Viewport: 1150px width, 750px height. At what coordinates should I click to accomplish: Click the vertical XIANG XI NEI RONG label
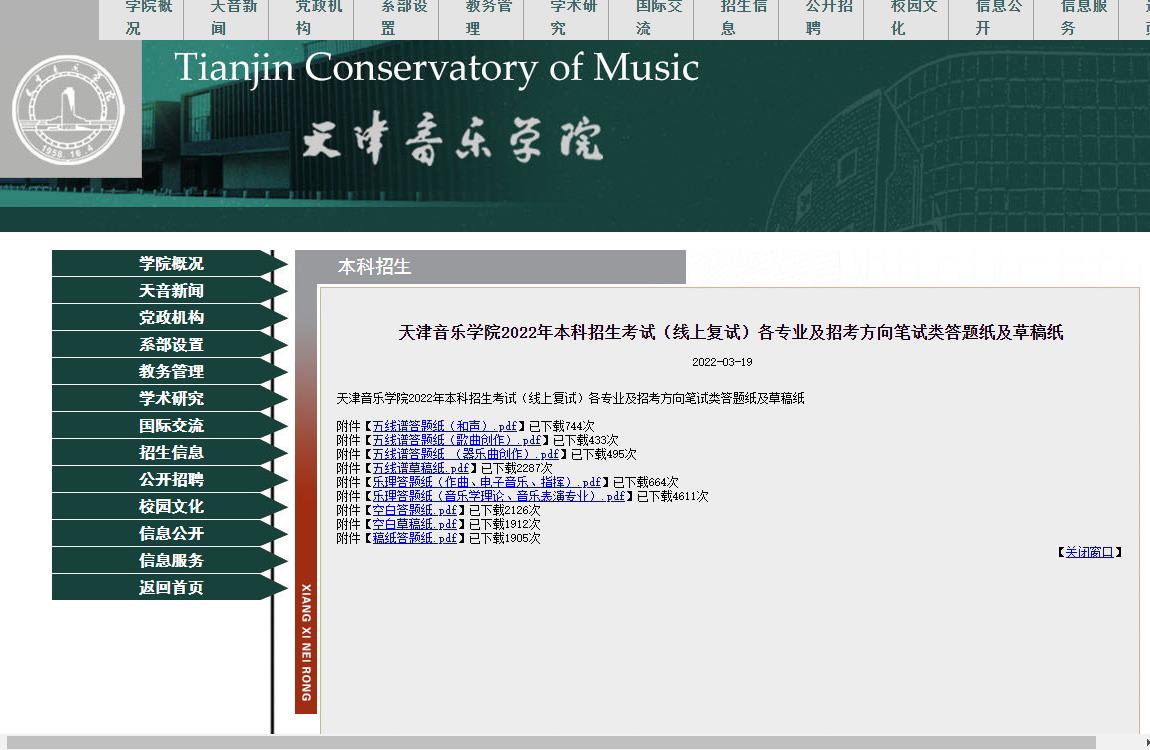[306, 642]
